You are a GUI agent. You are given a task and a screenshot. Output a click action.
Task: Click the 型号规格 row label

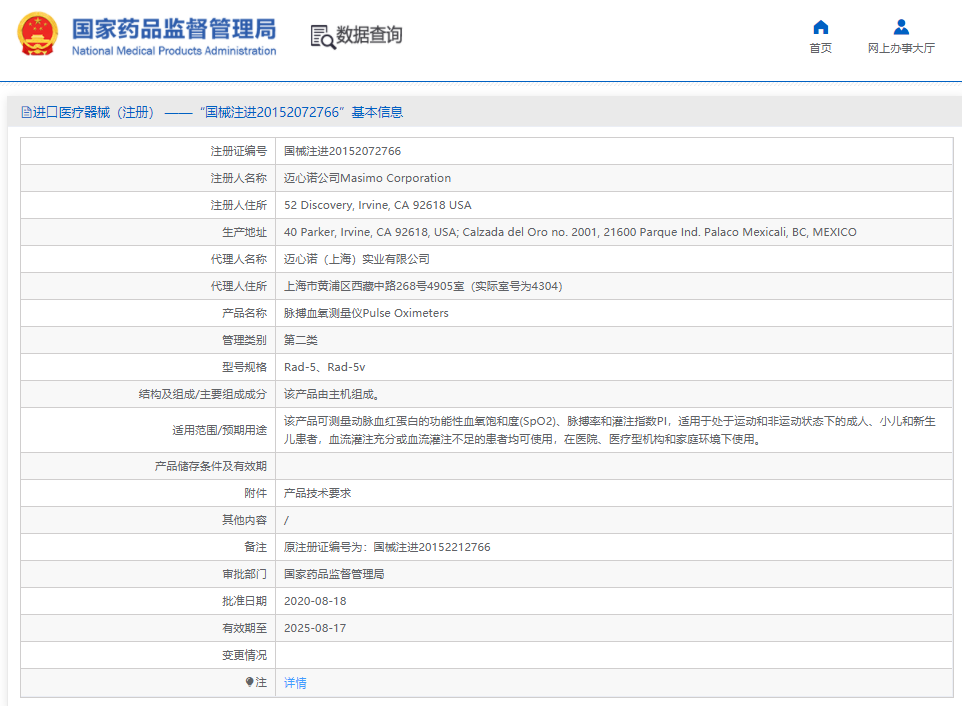click(x=244, y=367)
